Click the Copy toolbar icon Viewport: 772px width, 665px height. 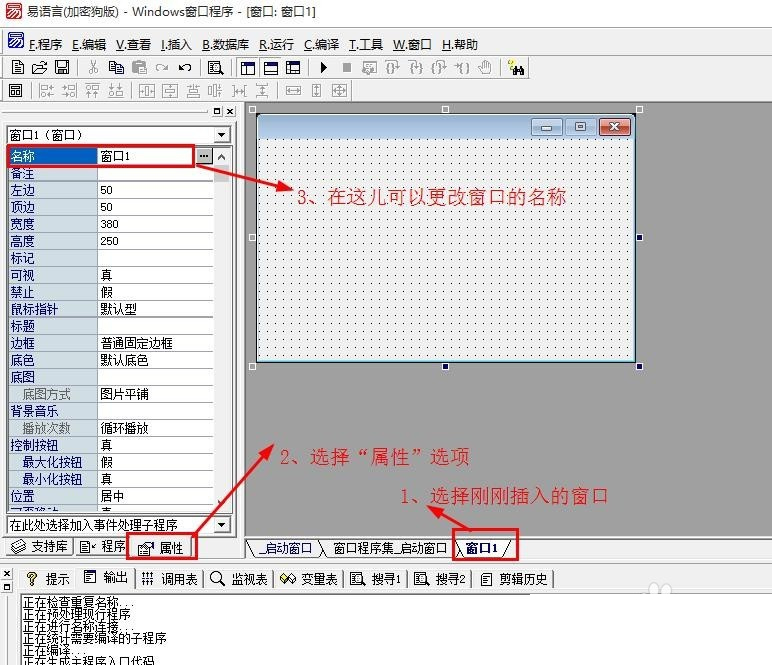tap(116, 67)
